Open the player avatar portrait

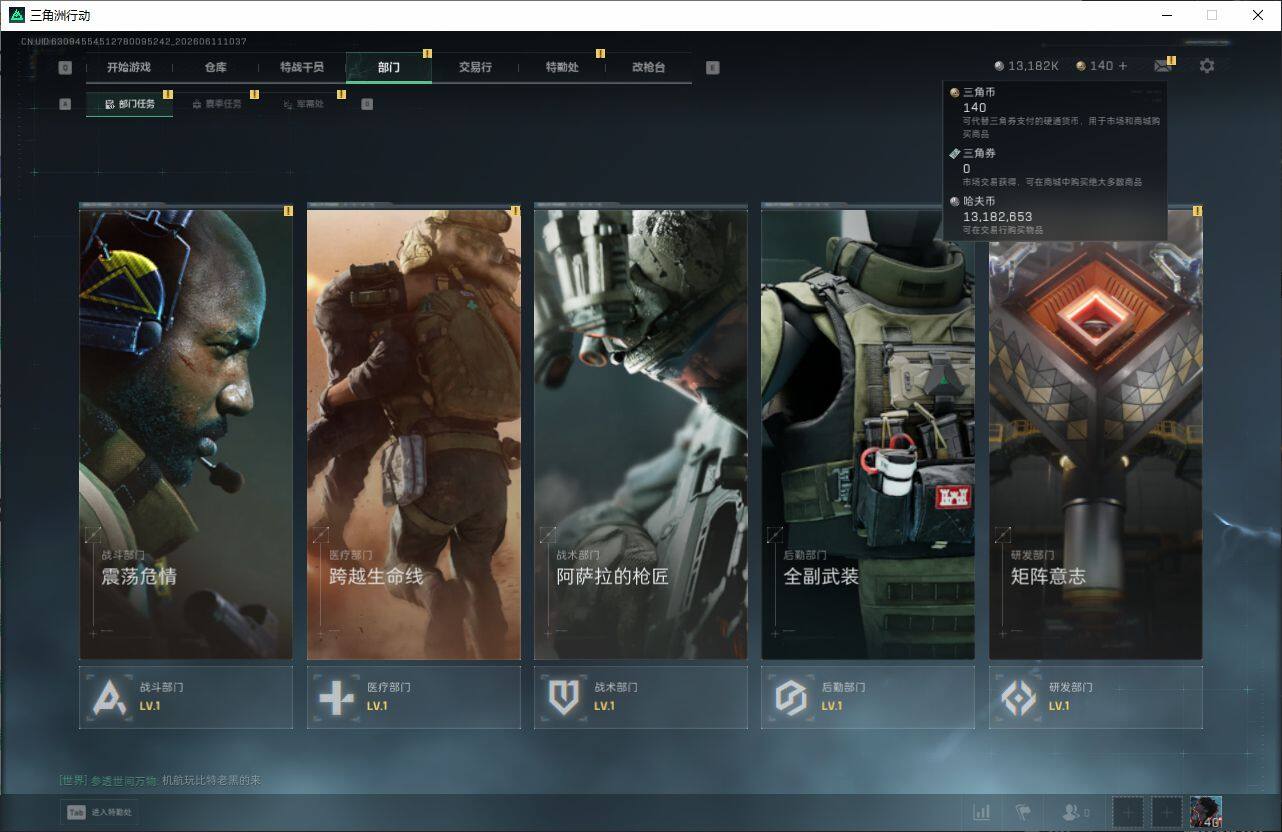(x=1206, y=812)
